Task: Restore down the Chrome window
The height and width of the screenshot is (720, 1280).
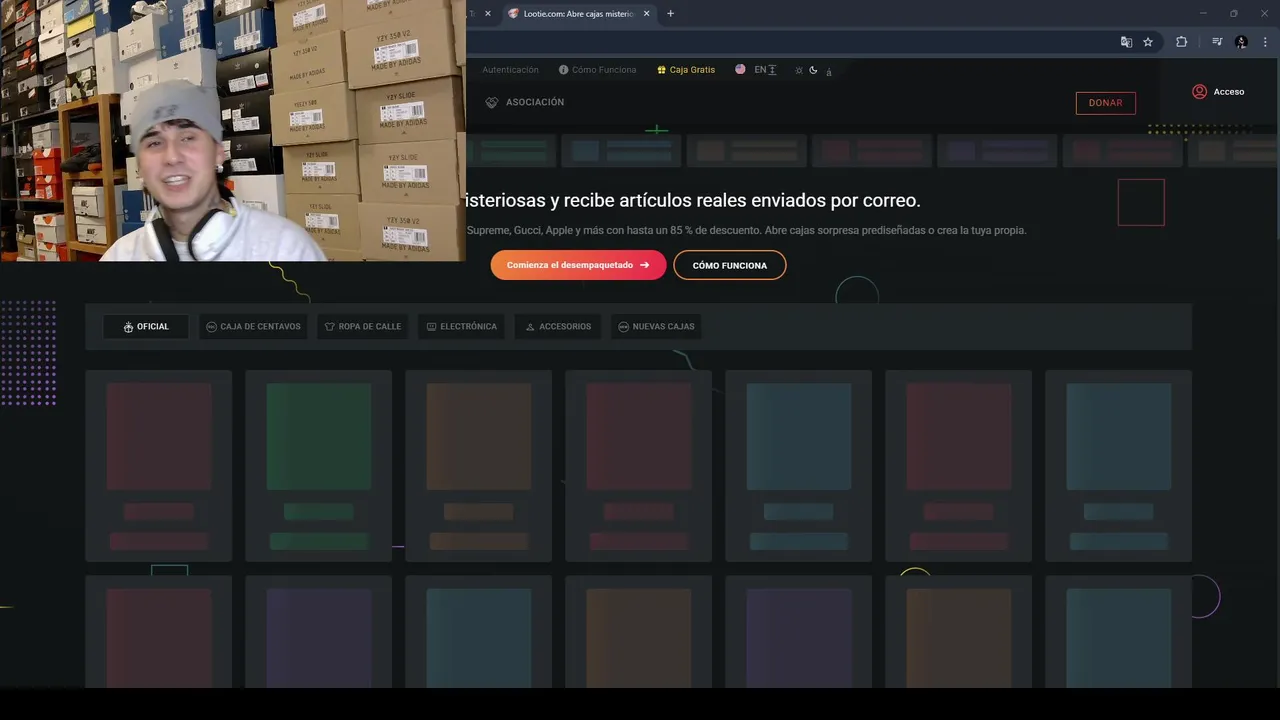Action: click(x=1233, y=13)
